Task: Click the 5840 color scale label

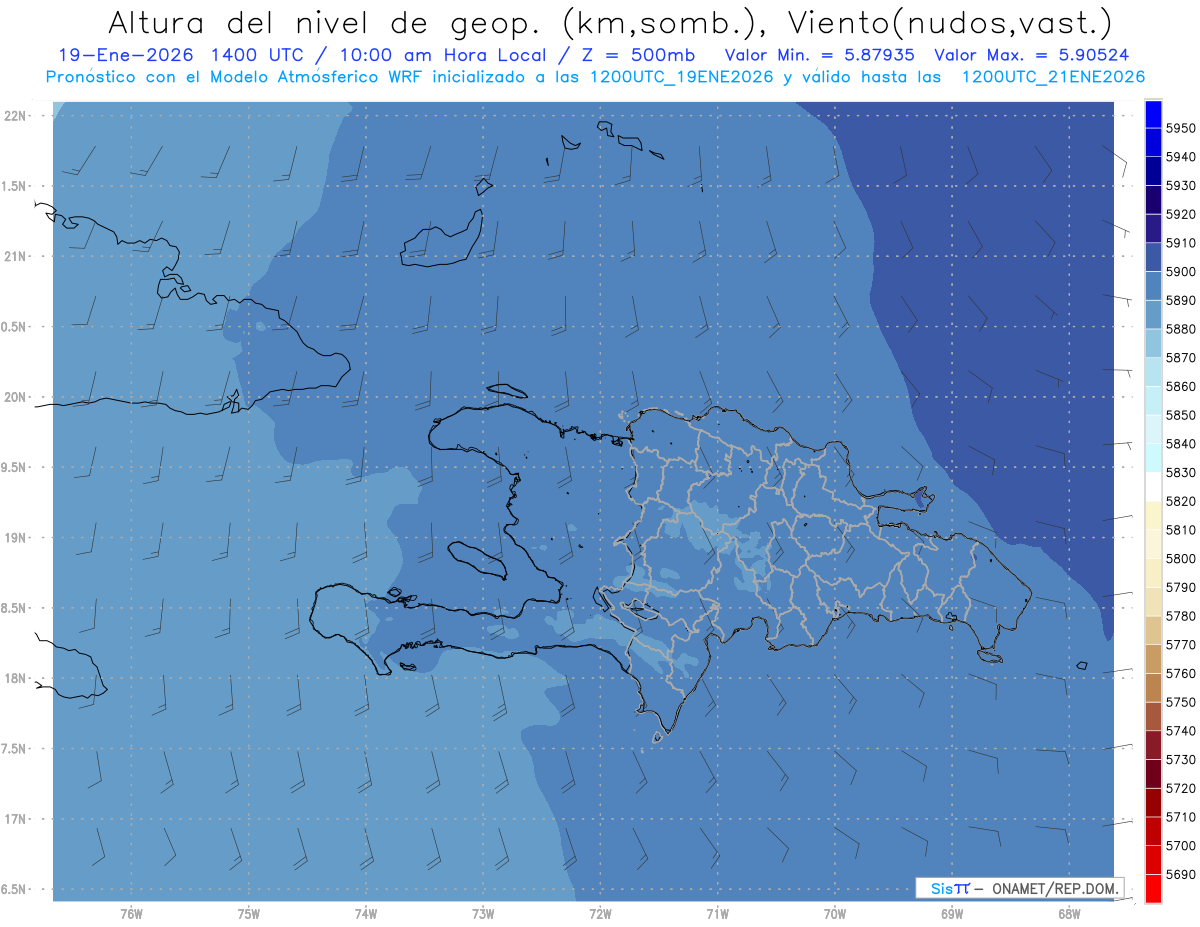Action: click(x=1180, y=444)
